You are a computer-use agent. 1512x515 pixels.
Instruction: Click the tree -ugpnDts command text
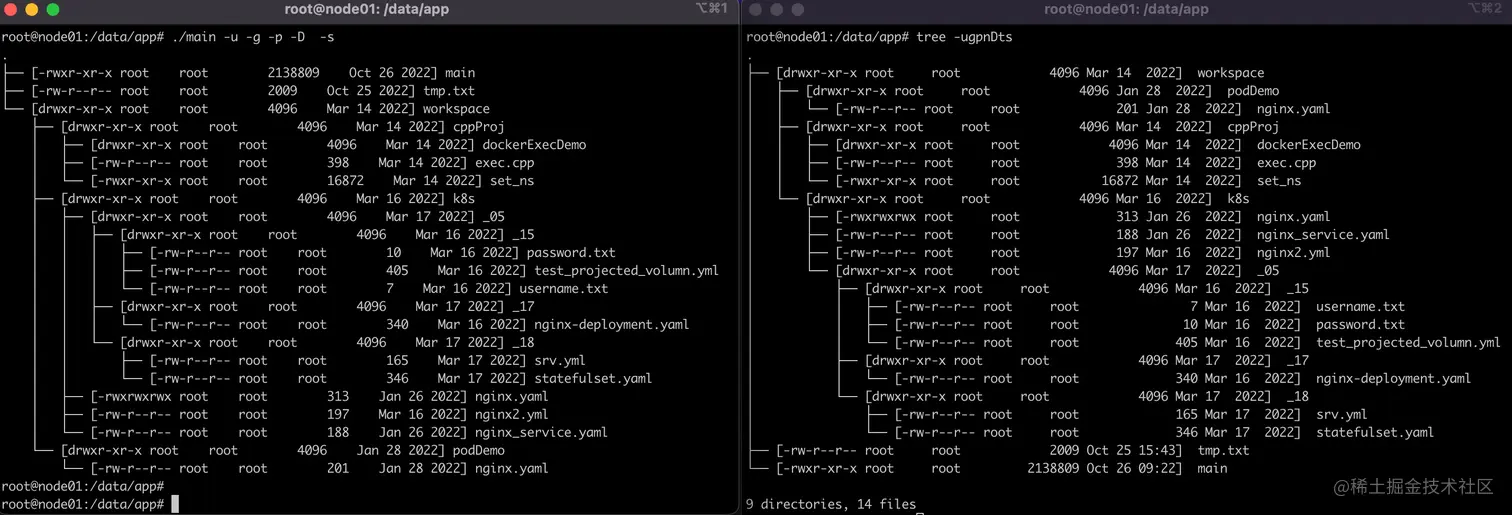coord(964,37)
